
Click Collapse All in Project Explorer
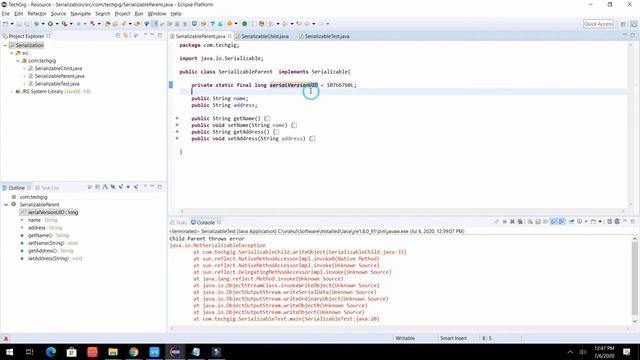(x=118, y=36)
